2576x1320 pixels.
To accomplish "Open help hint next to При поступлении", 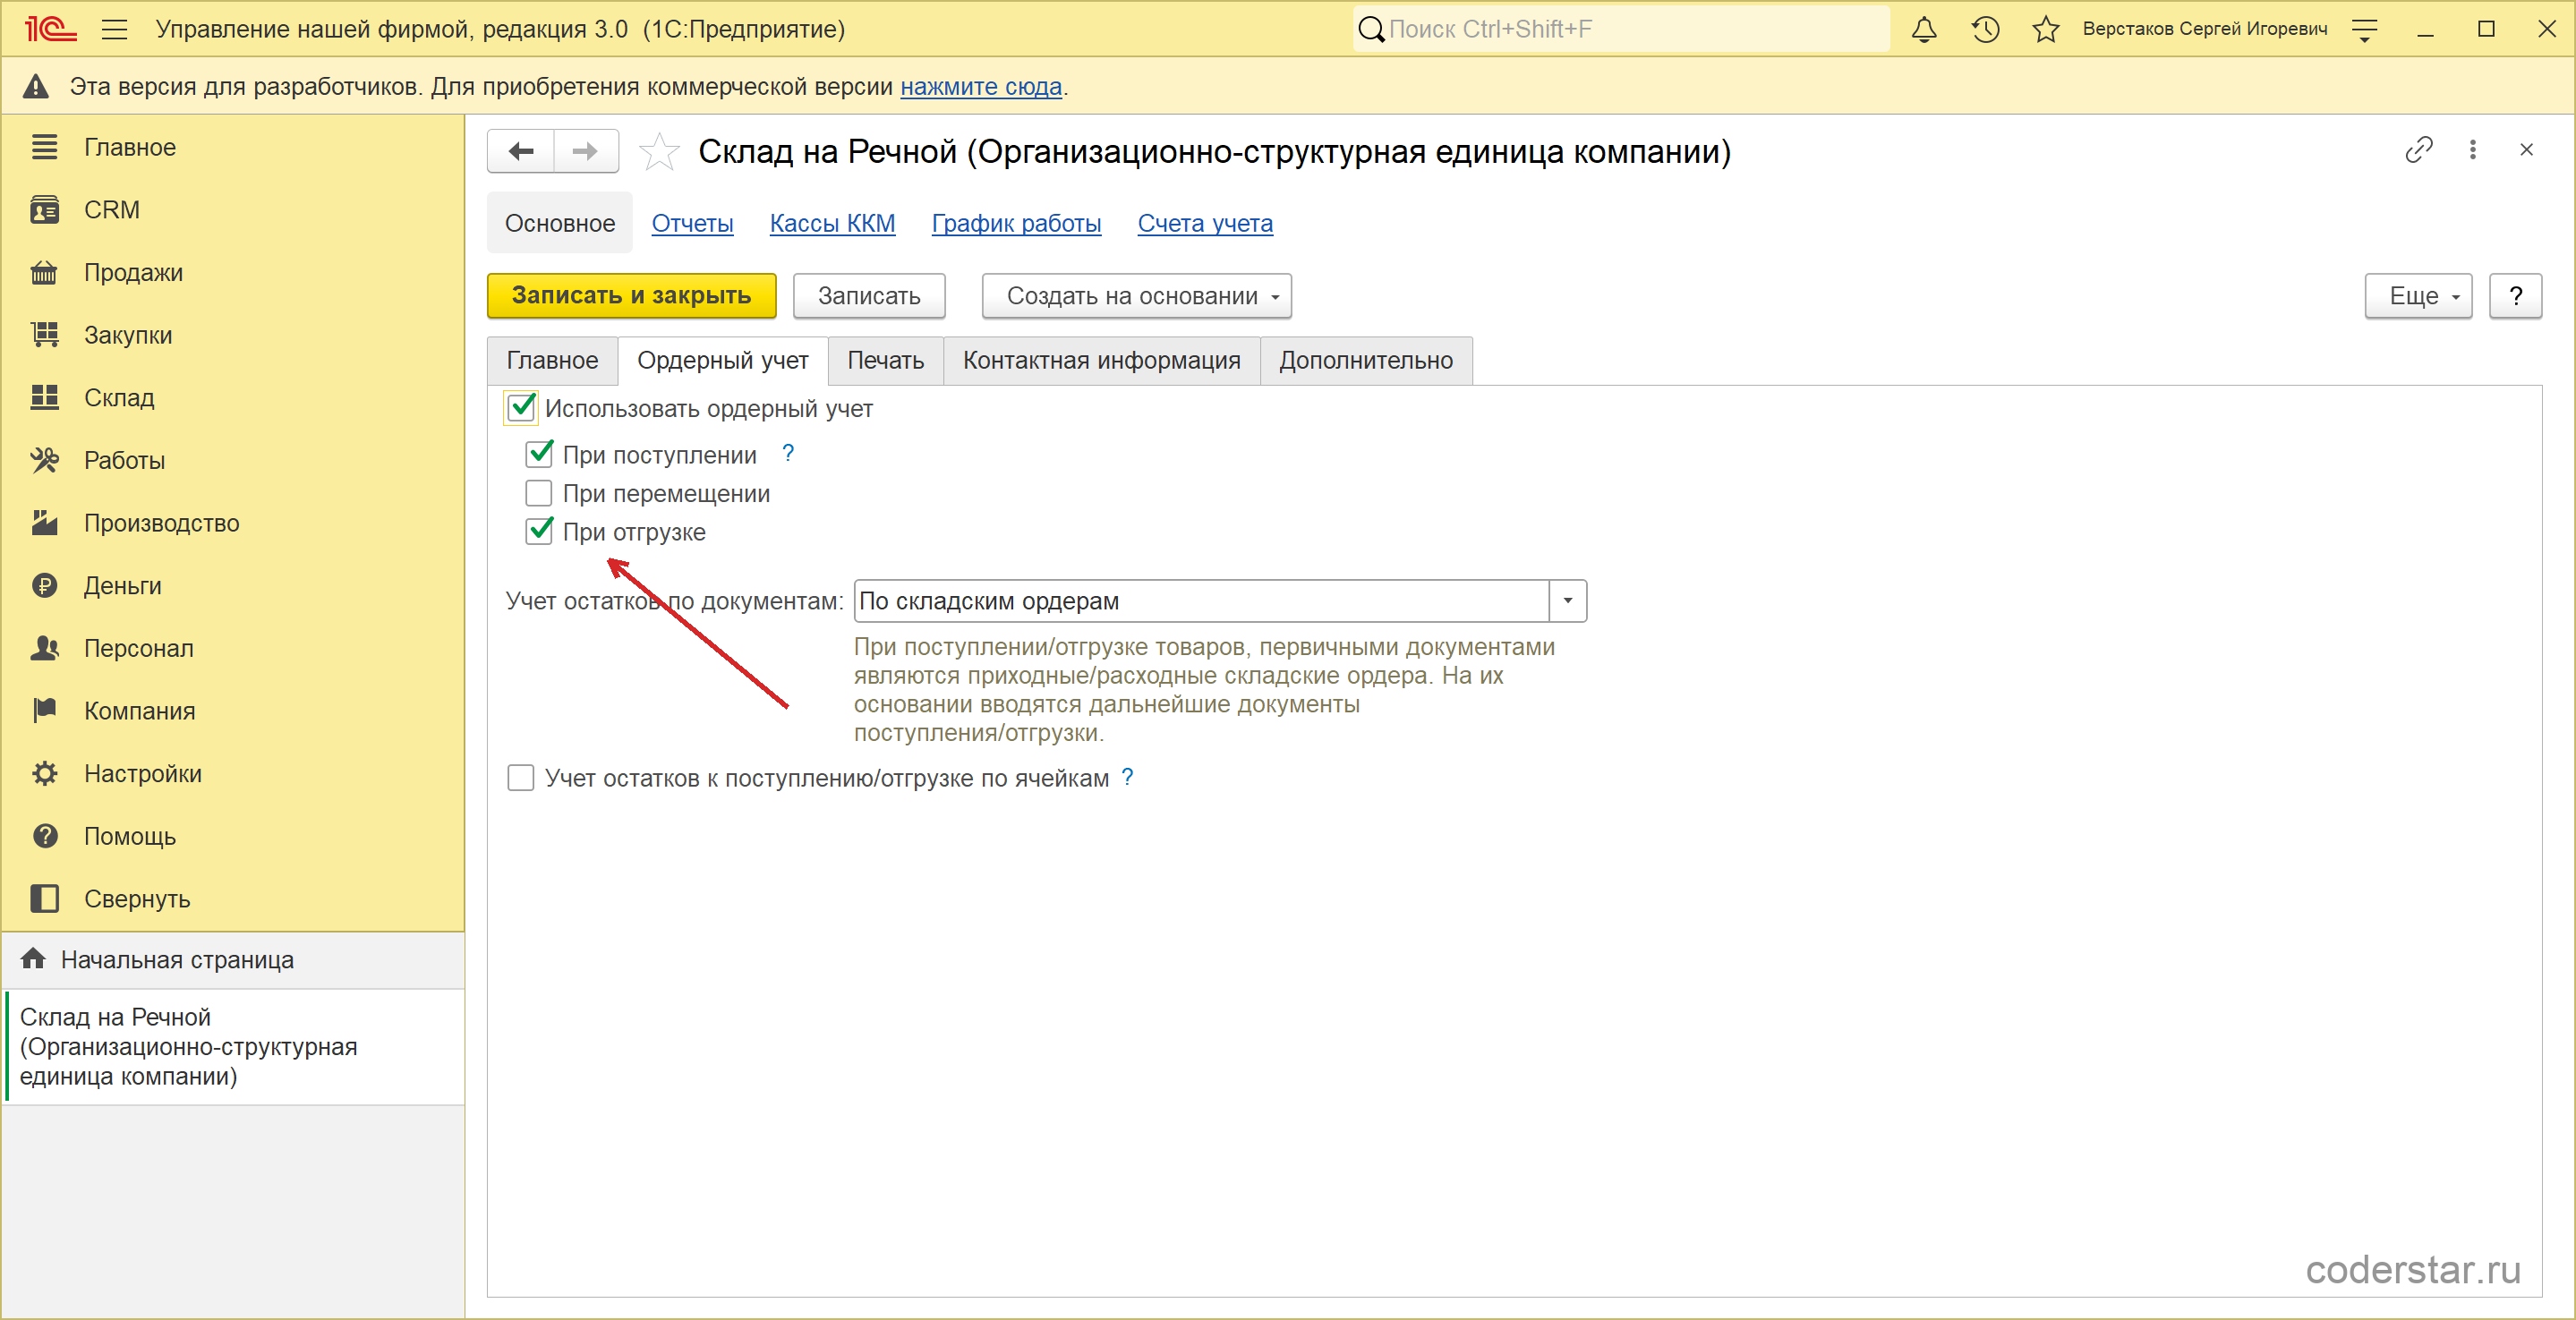I will 788,453.
